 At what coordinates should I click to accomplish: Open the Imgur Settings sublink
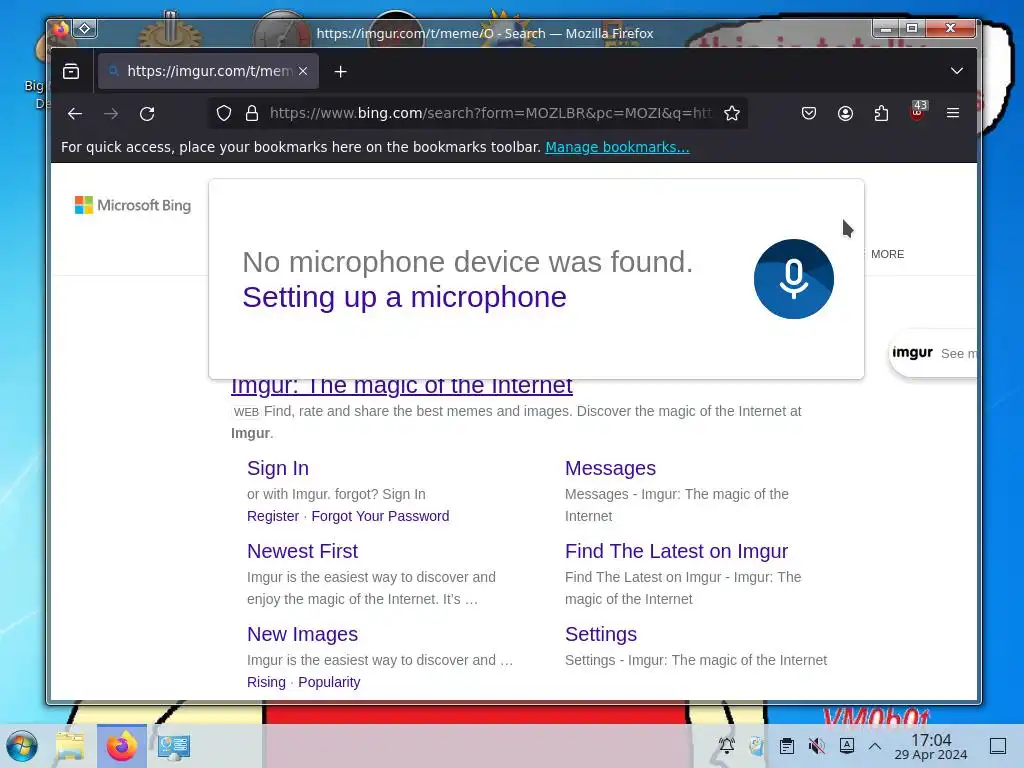[601, 634]
